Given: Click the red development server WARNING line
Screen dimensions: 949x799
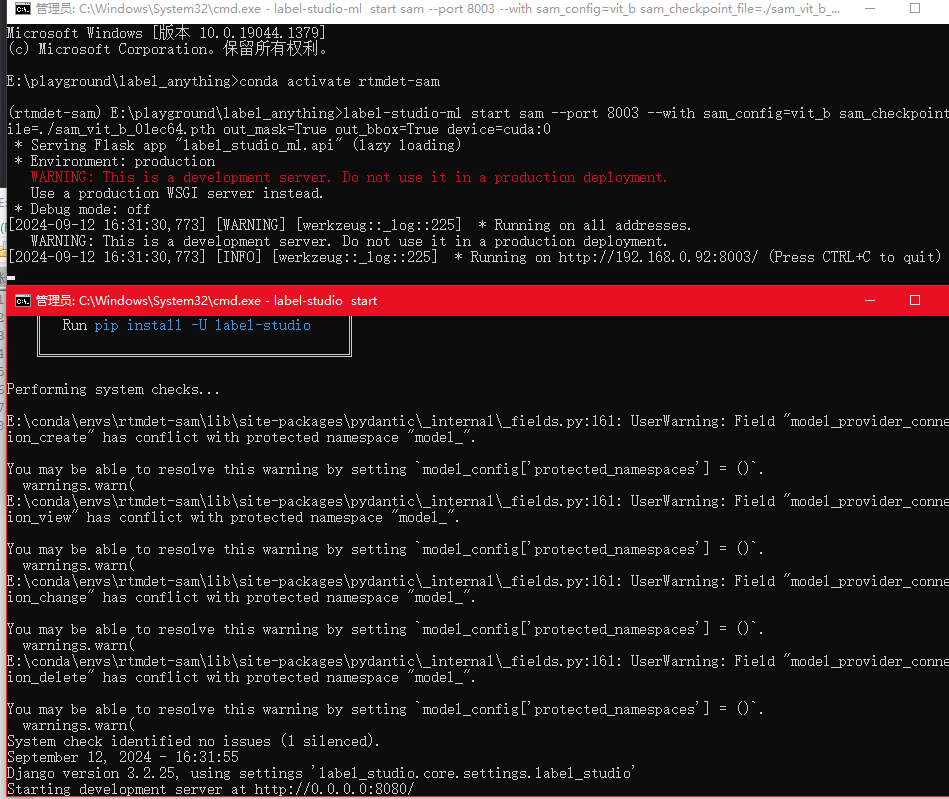Looking at the screenshot, I should pyautogui.click(x=348, y=177).
